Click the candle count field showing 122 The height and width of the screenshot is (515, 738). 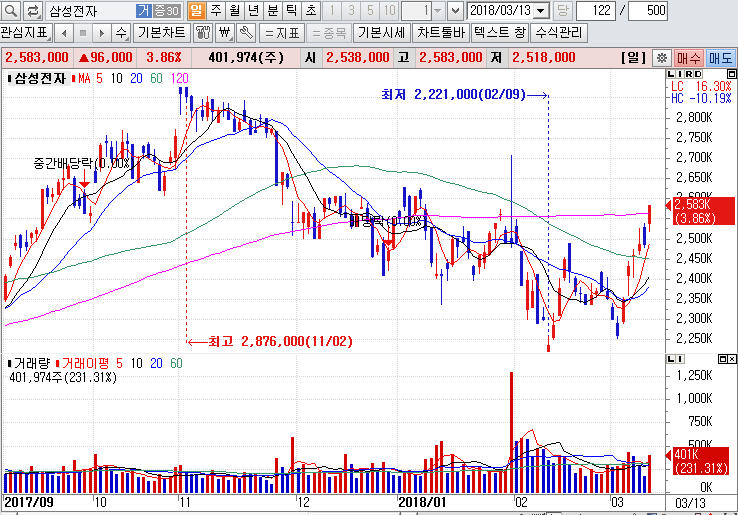[596, 11]
